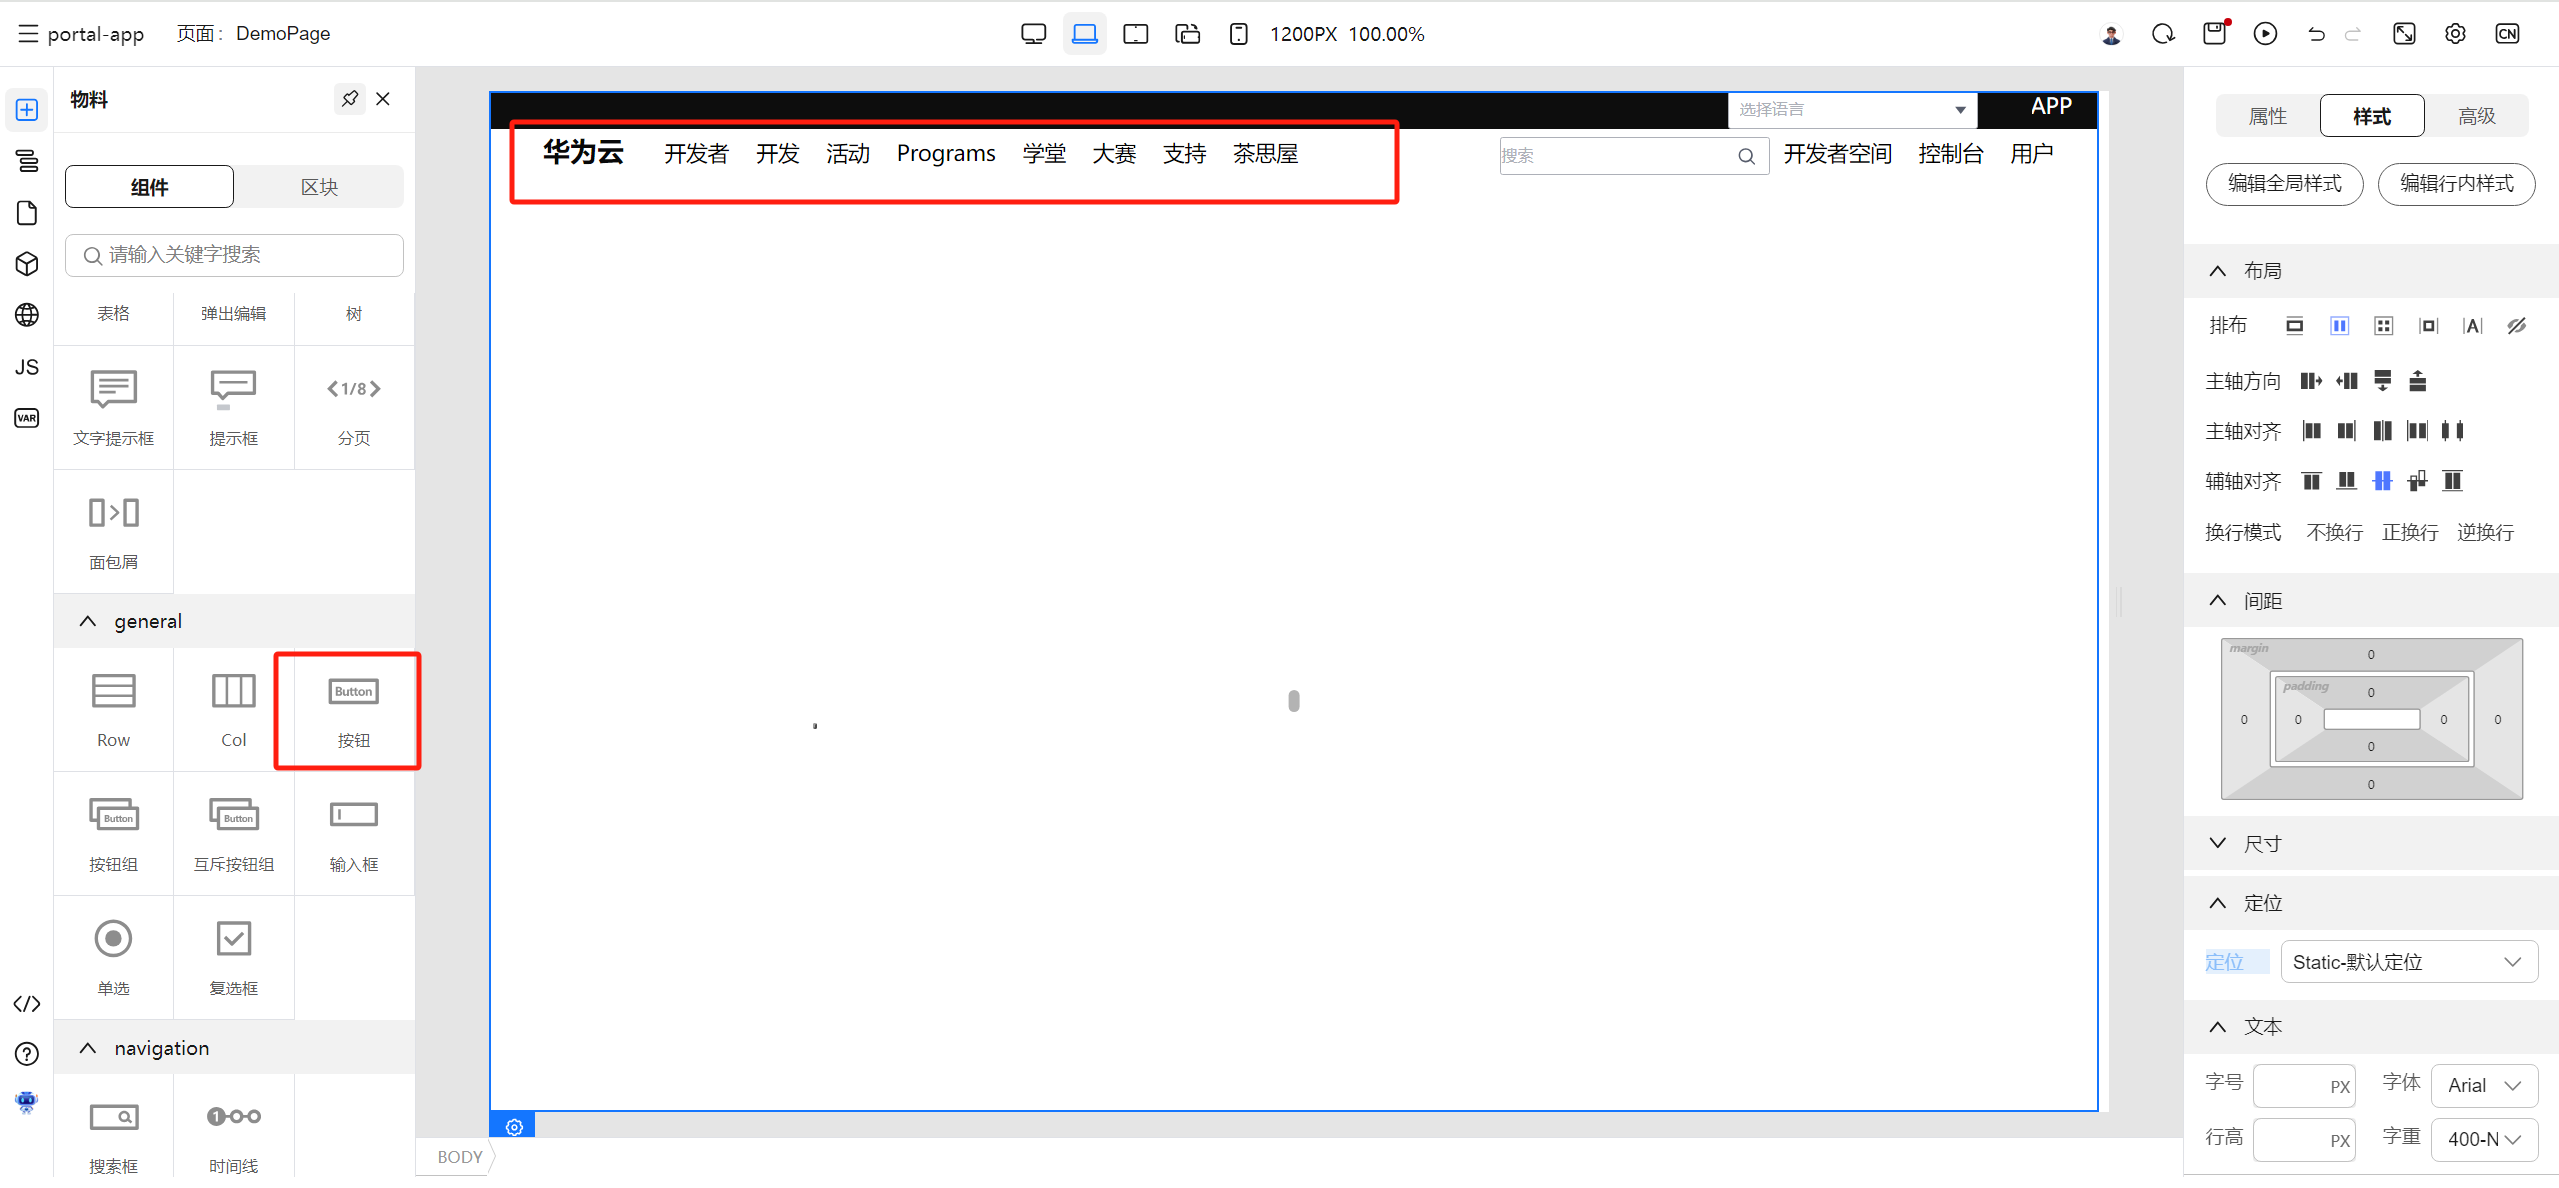
Task: Select the tablet device preview icon
Action: (x=1135, y=34)
